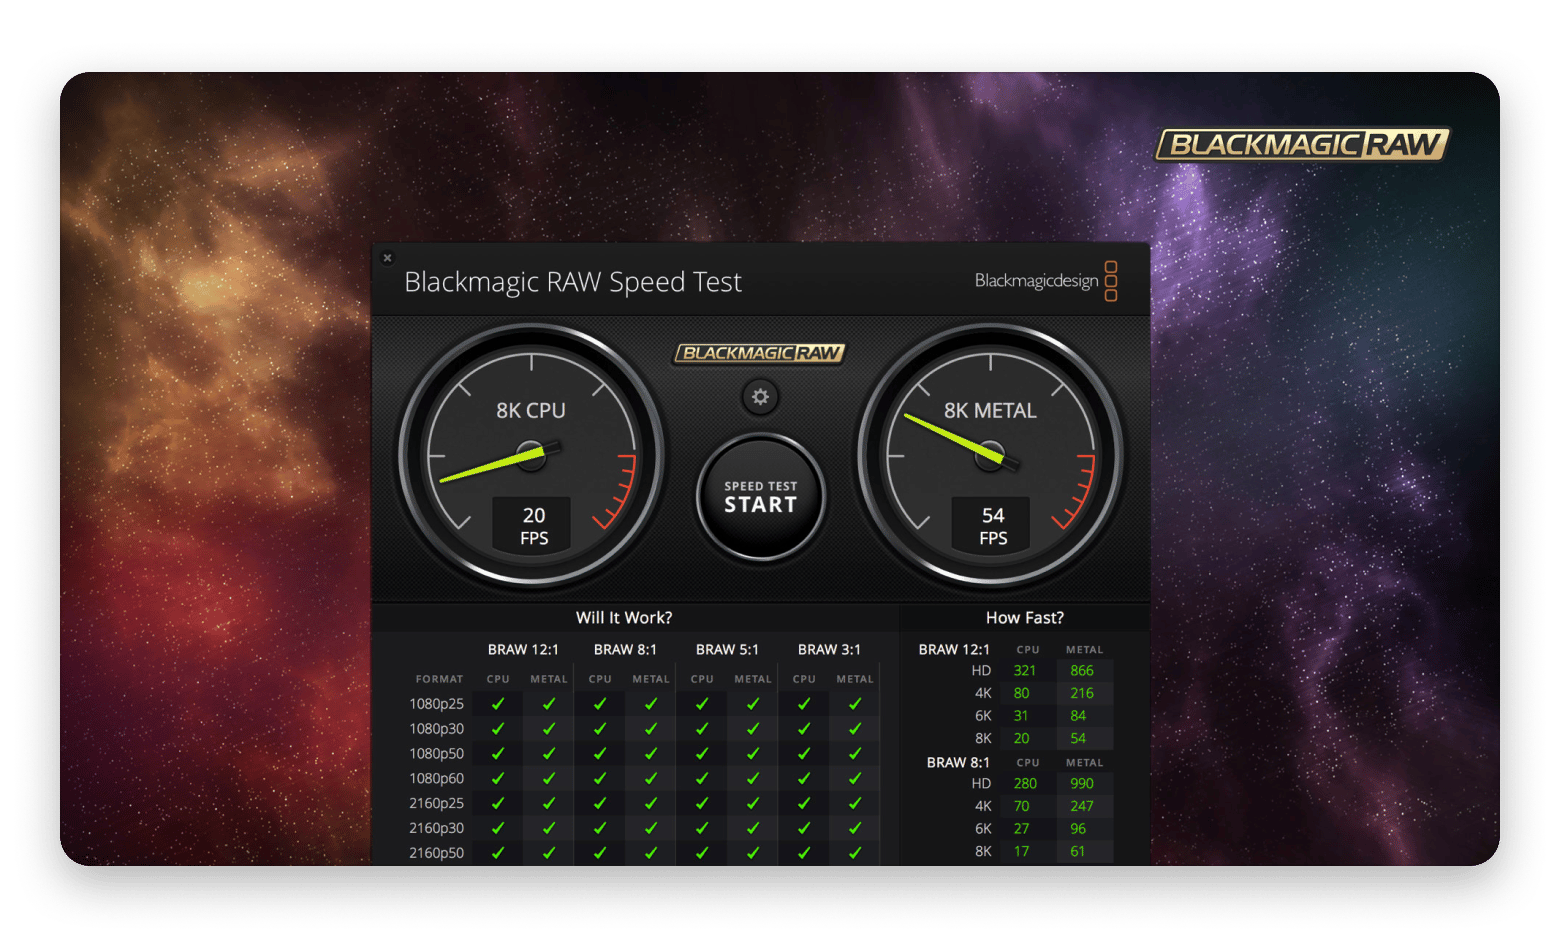
Task: Select BRAW 8:1 8K CPU value 17
Action: [x=1021, y=852]
